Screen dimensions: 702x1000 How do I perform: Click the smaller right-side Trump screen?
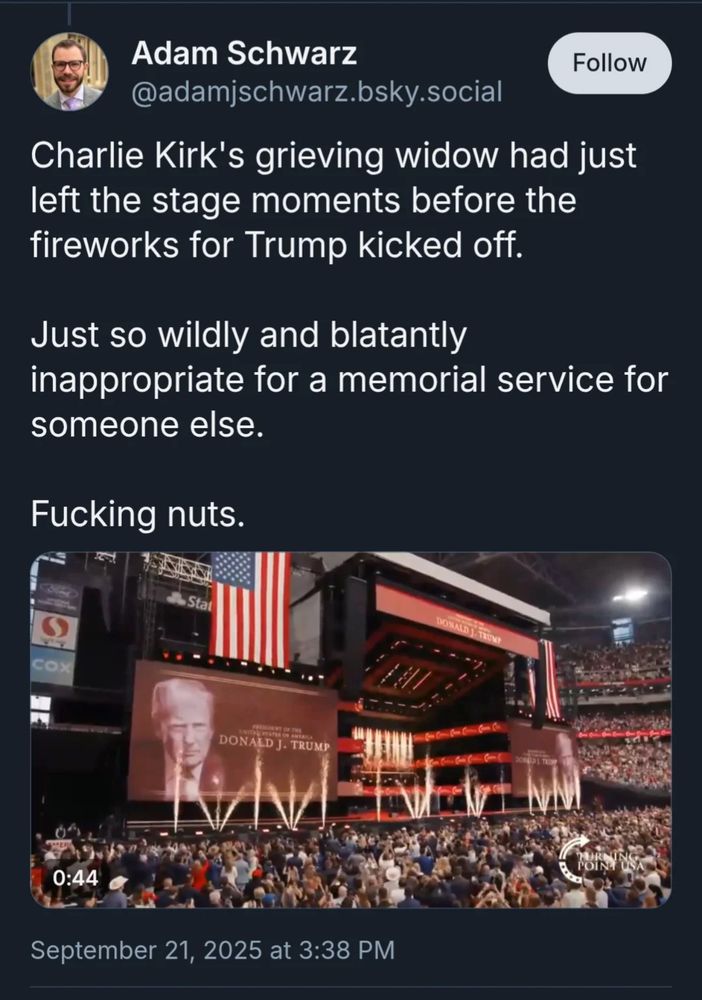click(545, 765)
